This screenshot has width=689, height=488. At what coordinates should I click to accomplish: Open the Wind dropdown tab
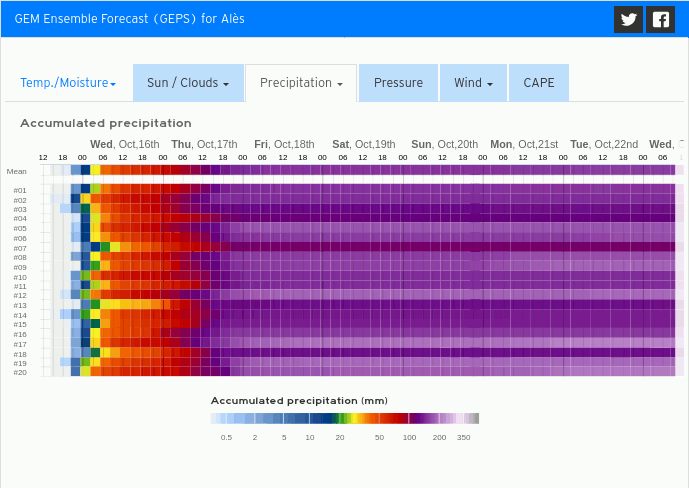click(473, 83)
